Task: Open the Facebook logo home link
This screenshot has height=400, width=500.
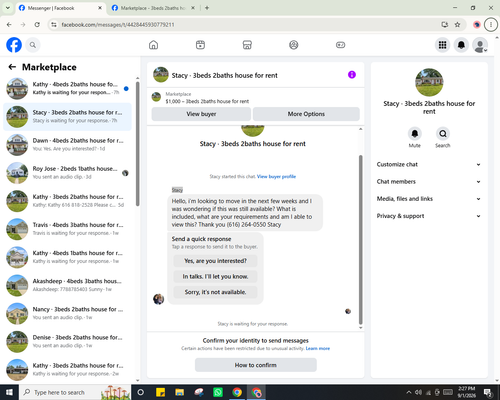Action: click(x=14, y=45)
